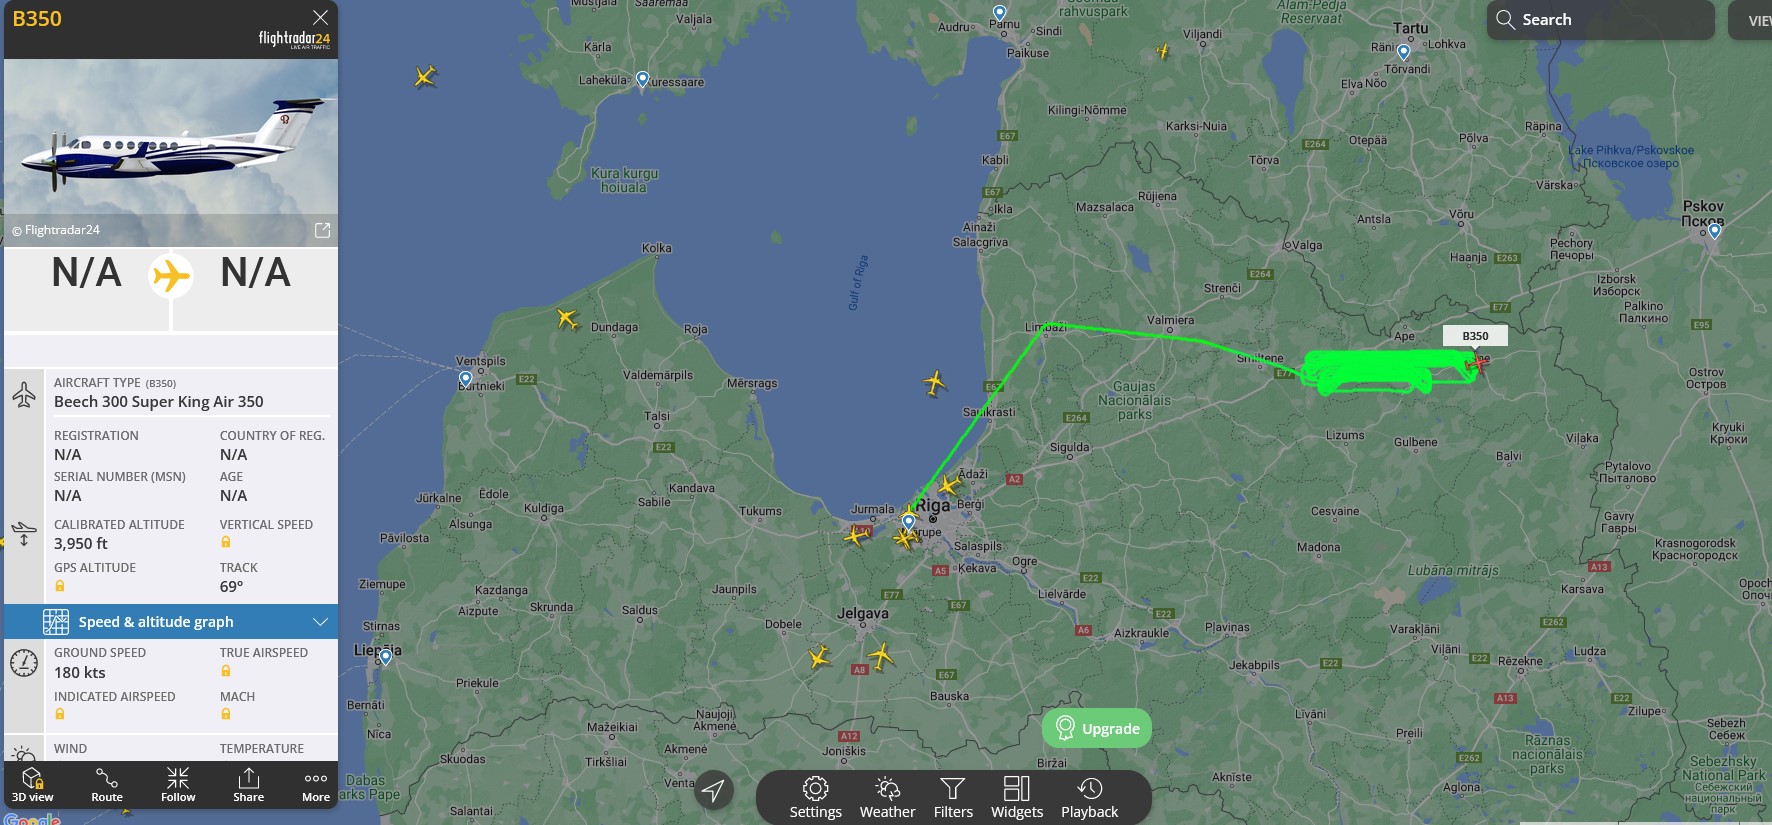Open the aircraft photo in a new window
The image size is (1772, 825).
[322, 230]
